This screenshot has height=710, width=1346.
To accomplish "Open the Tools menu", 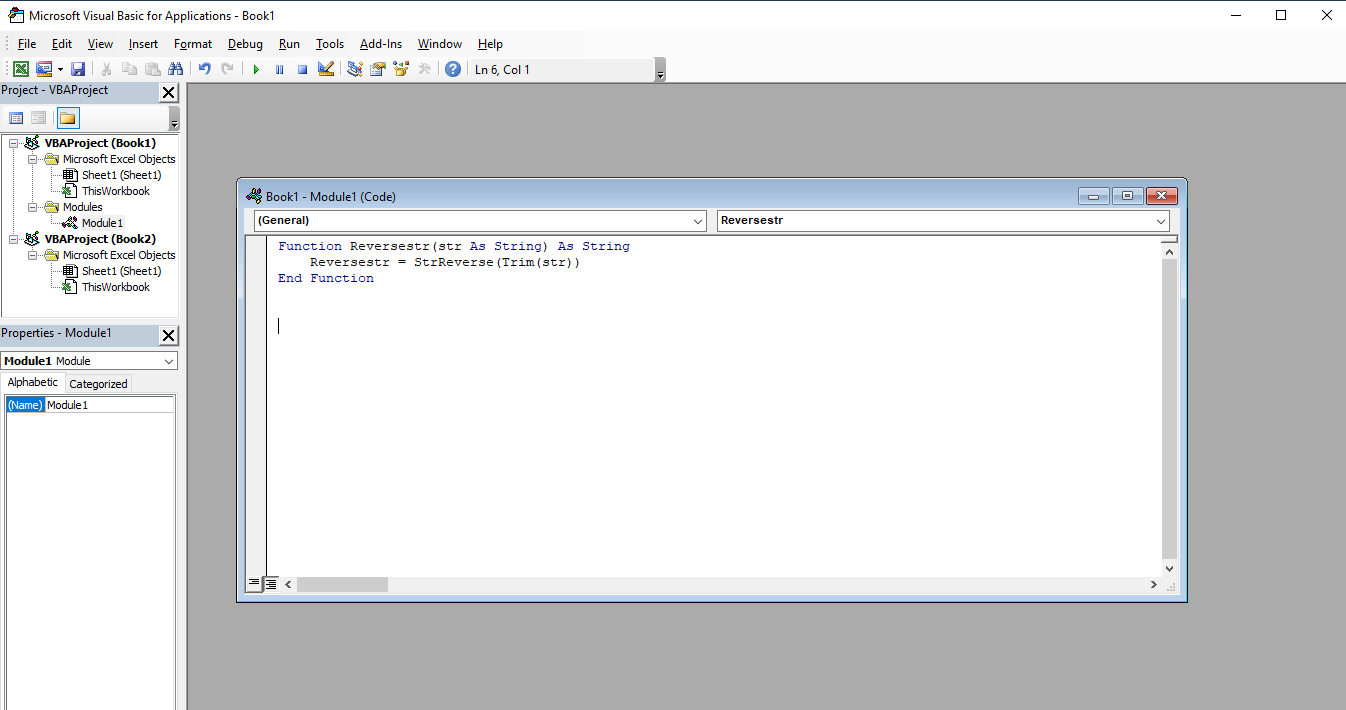I will [x=330, y=44].
